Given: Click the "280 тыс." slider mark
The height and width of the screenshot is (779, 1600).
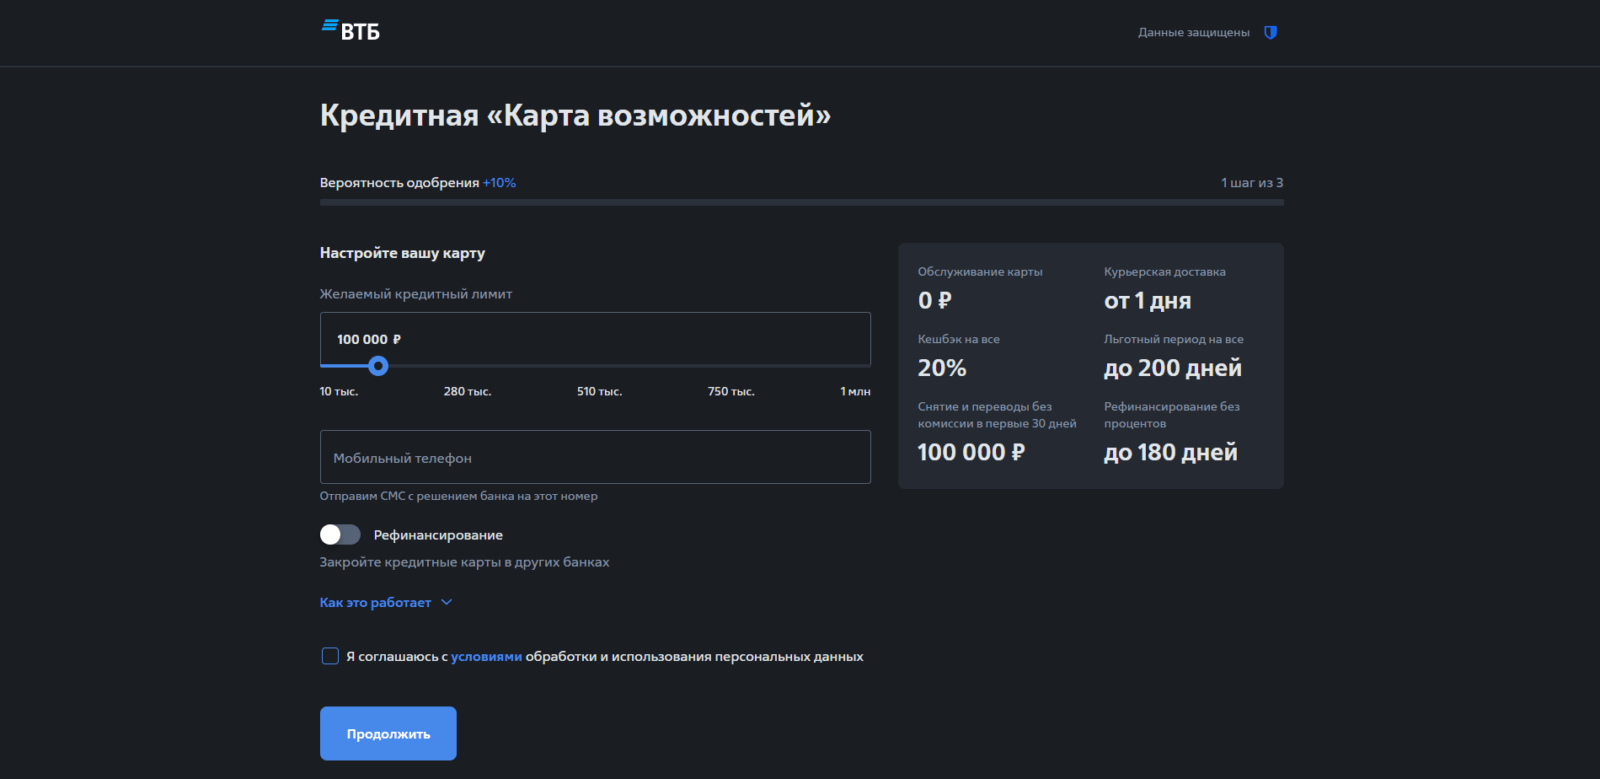Looking at the screenshot, I should point(467,391).
